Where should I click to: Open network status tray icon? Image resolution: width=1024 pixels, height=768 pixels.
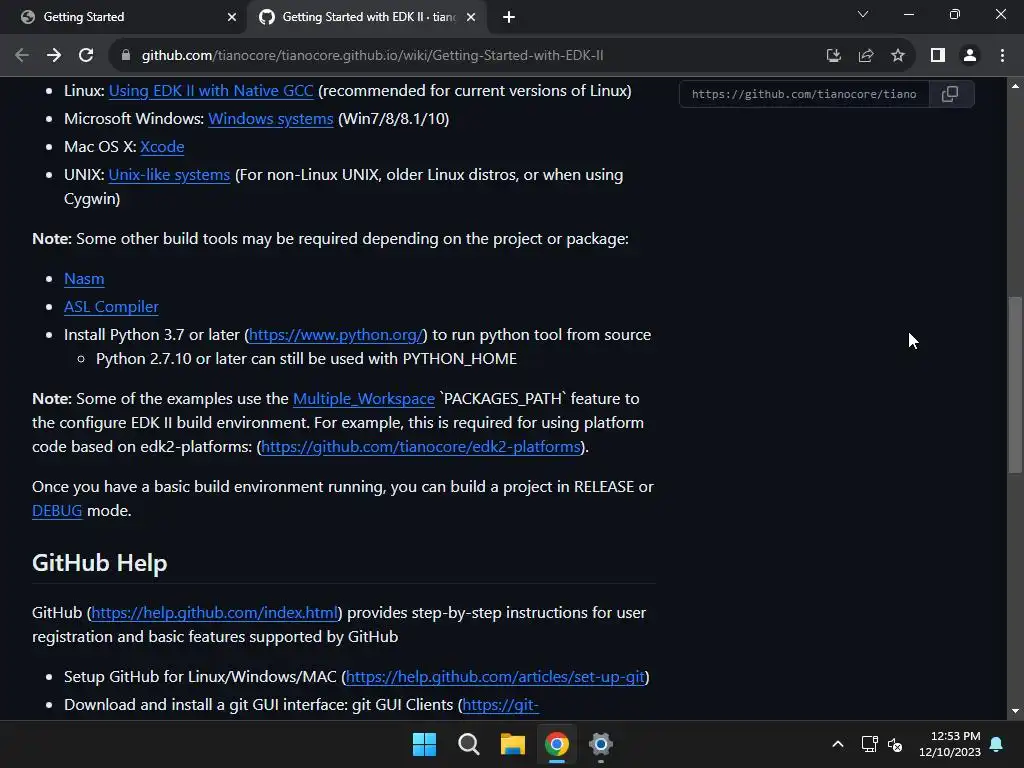[869, 744]
